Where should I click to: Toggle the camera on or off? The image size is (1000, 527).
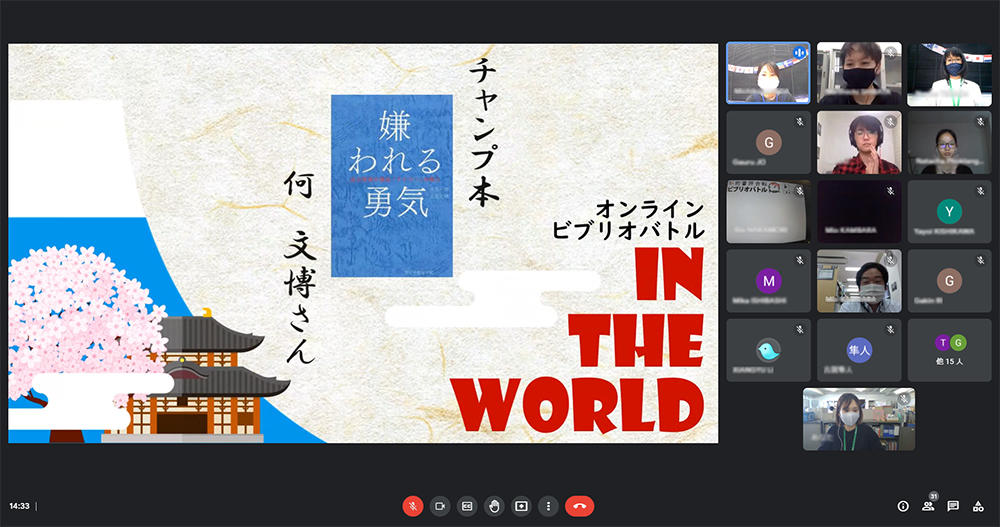pyautogui.click(x=439, y=506)
